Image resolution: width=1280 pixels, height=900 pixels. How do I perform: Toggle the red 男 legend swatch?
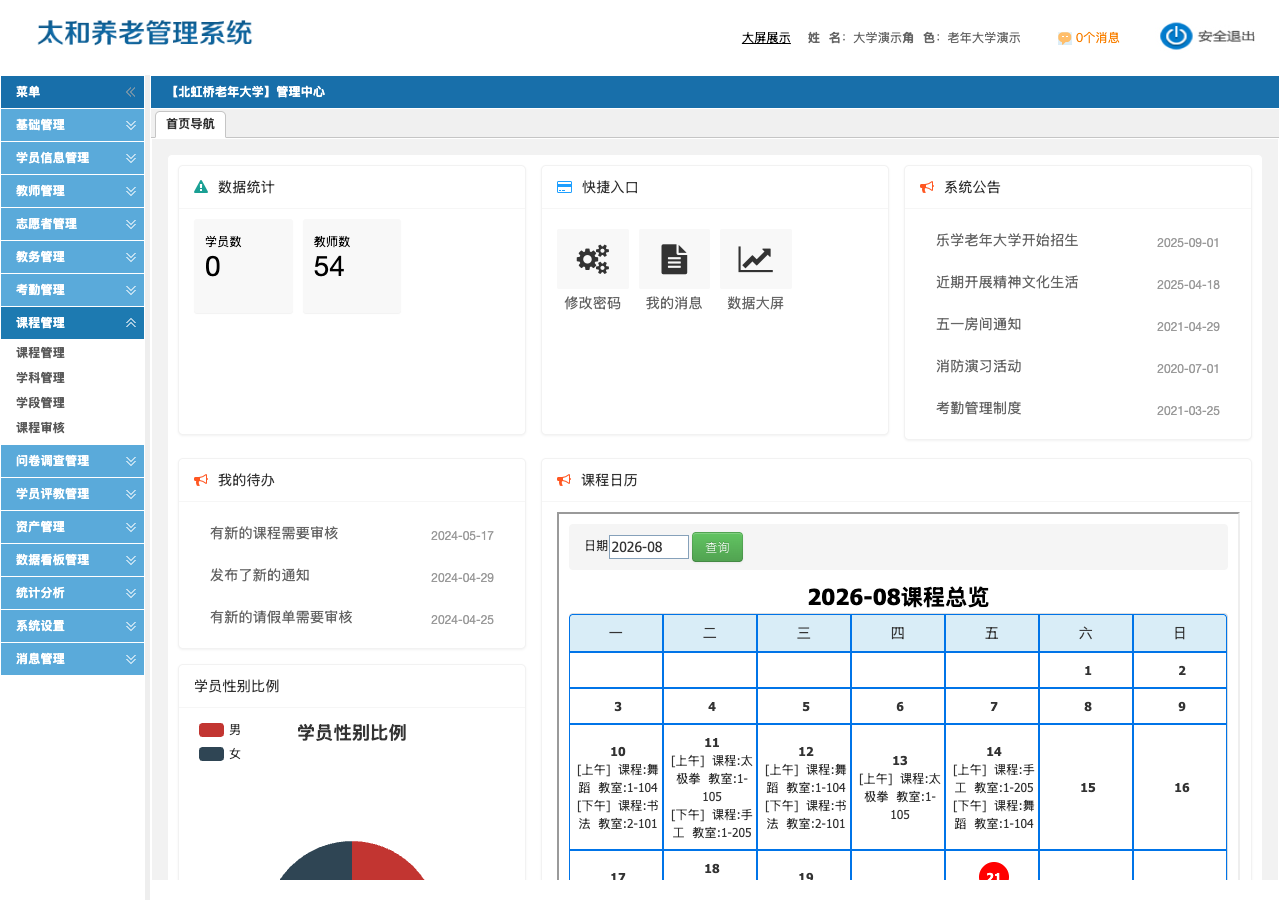click(x=211, y=730)
